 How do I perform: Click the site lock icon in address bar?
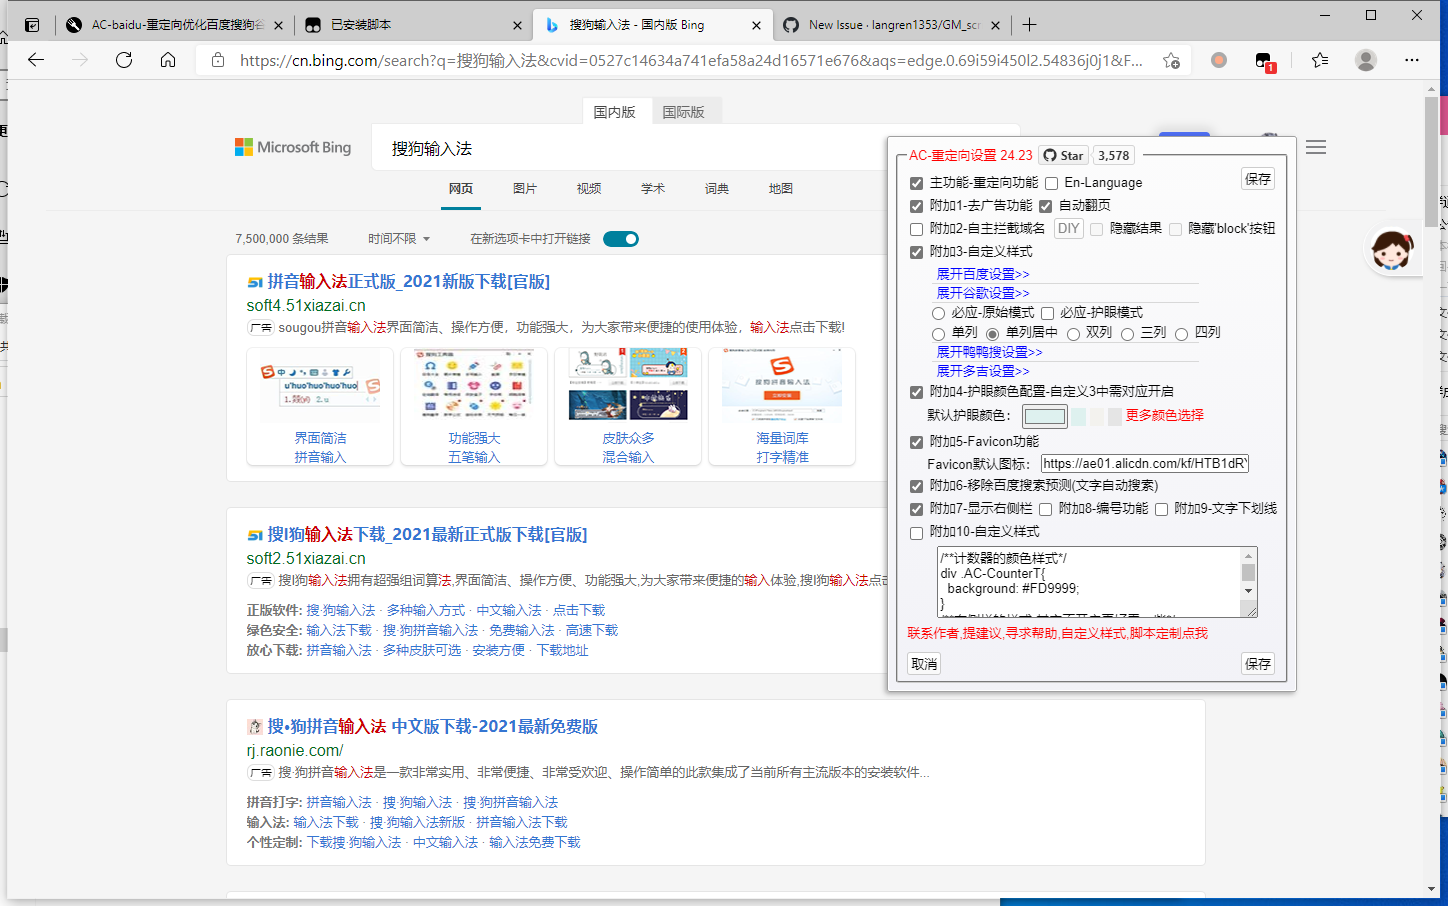(218, 60)
